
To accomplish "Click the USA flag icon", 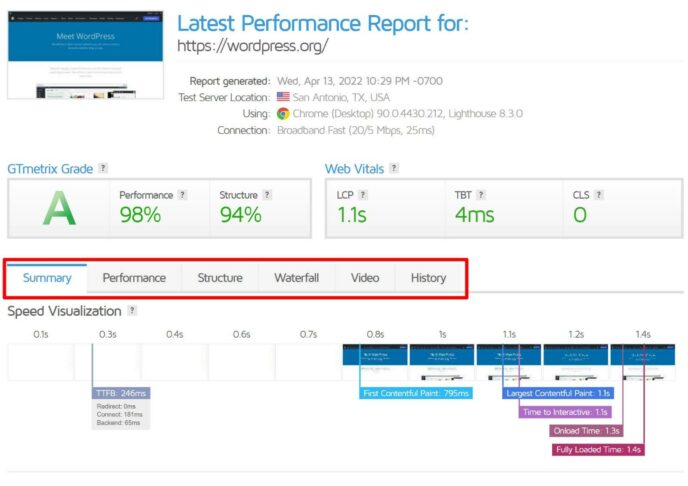I will point(283,96).
